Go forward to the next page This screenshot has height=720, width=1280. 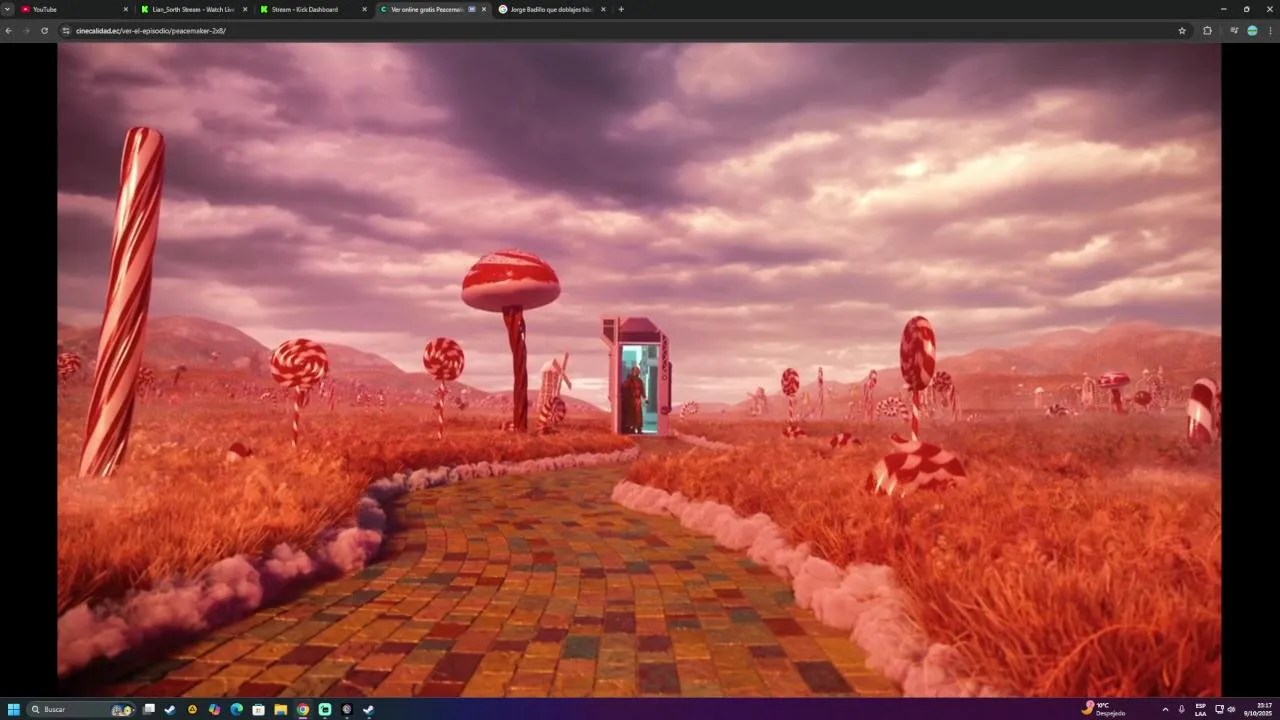tap(26, 30)
